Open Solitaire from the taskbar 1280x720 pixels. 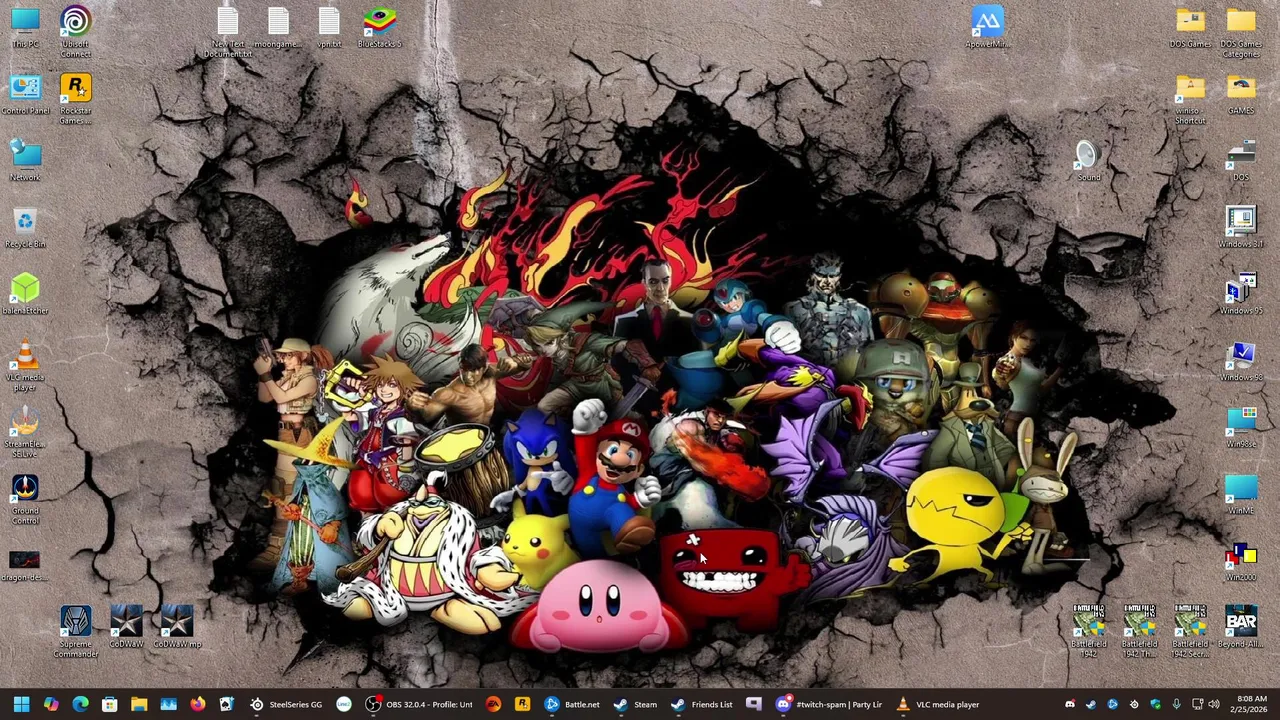click(227, 704)
